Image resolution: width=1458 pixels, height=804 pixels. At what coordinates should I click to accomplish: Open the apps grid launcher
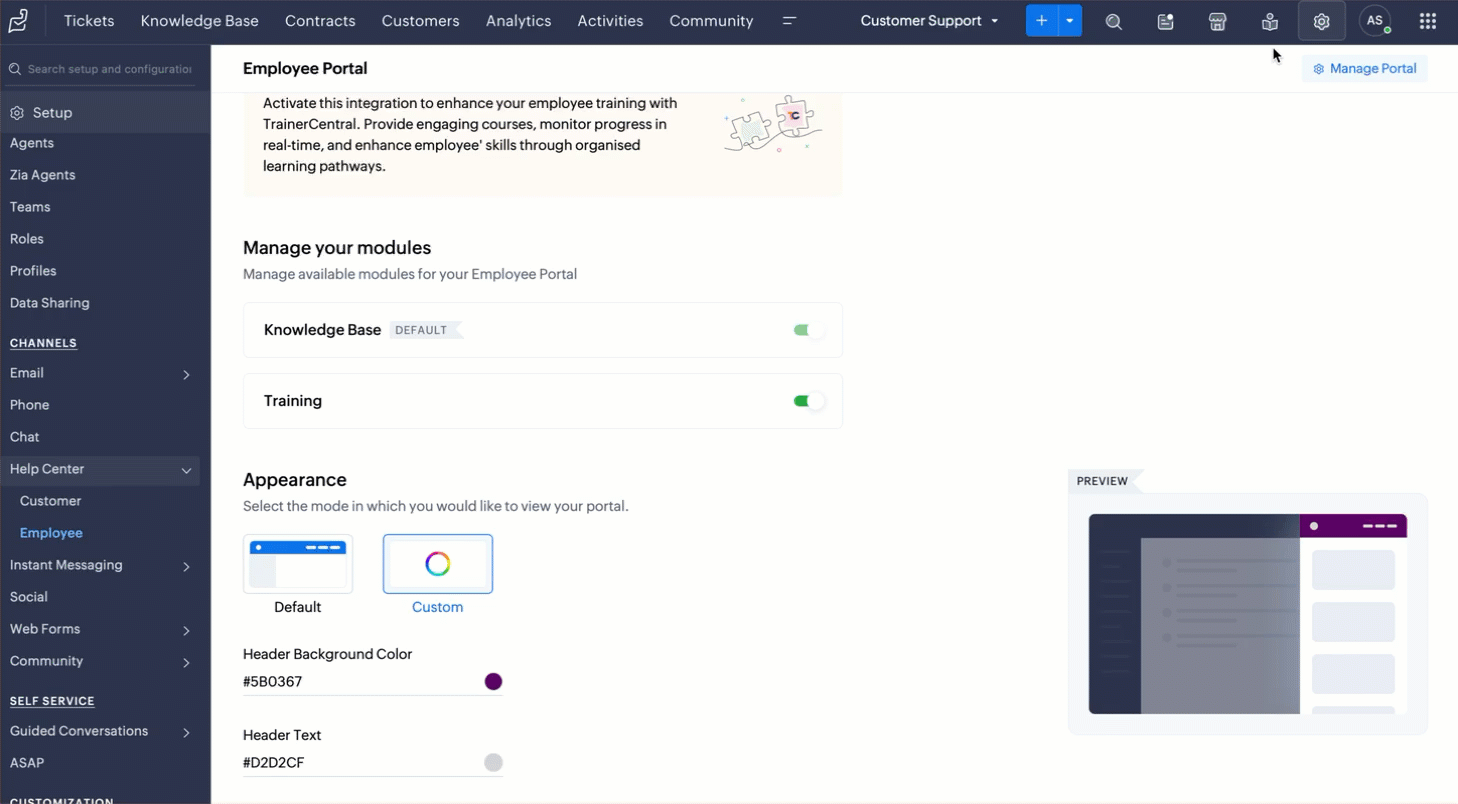(x=1428, y=21)
